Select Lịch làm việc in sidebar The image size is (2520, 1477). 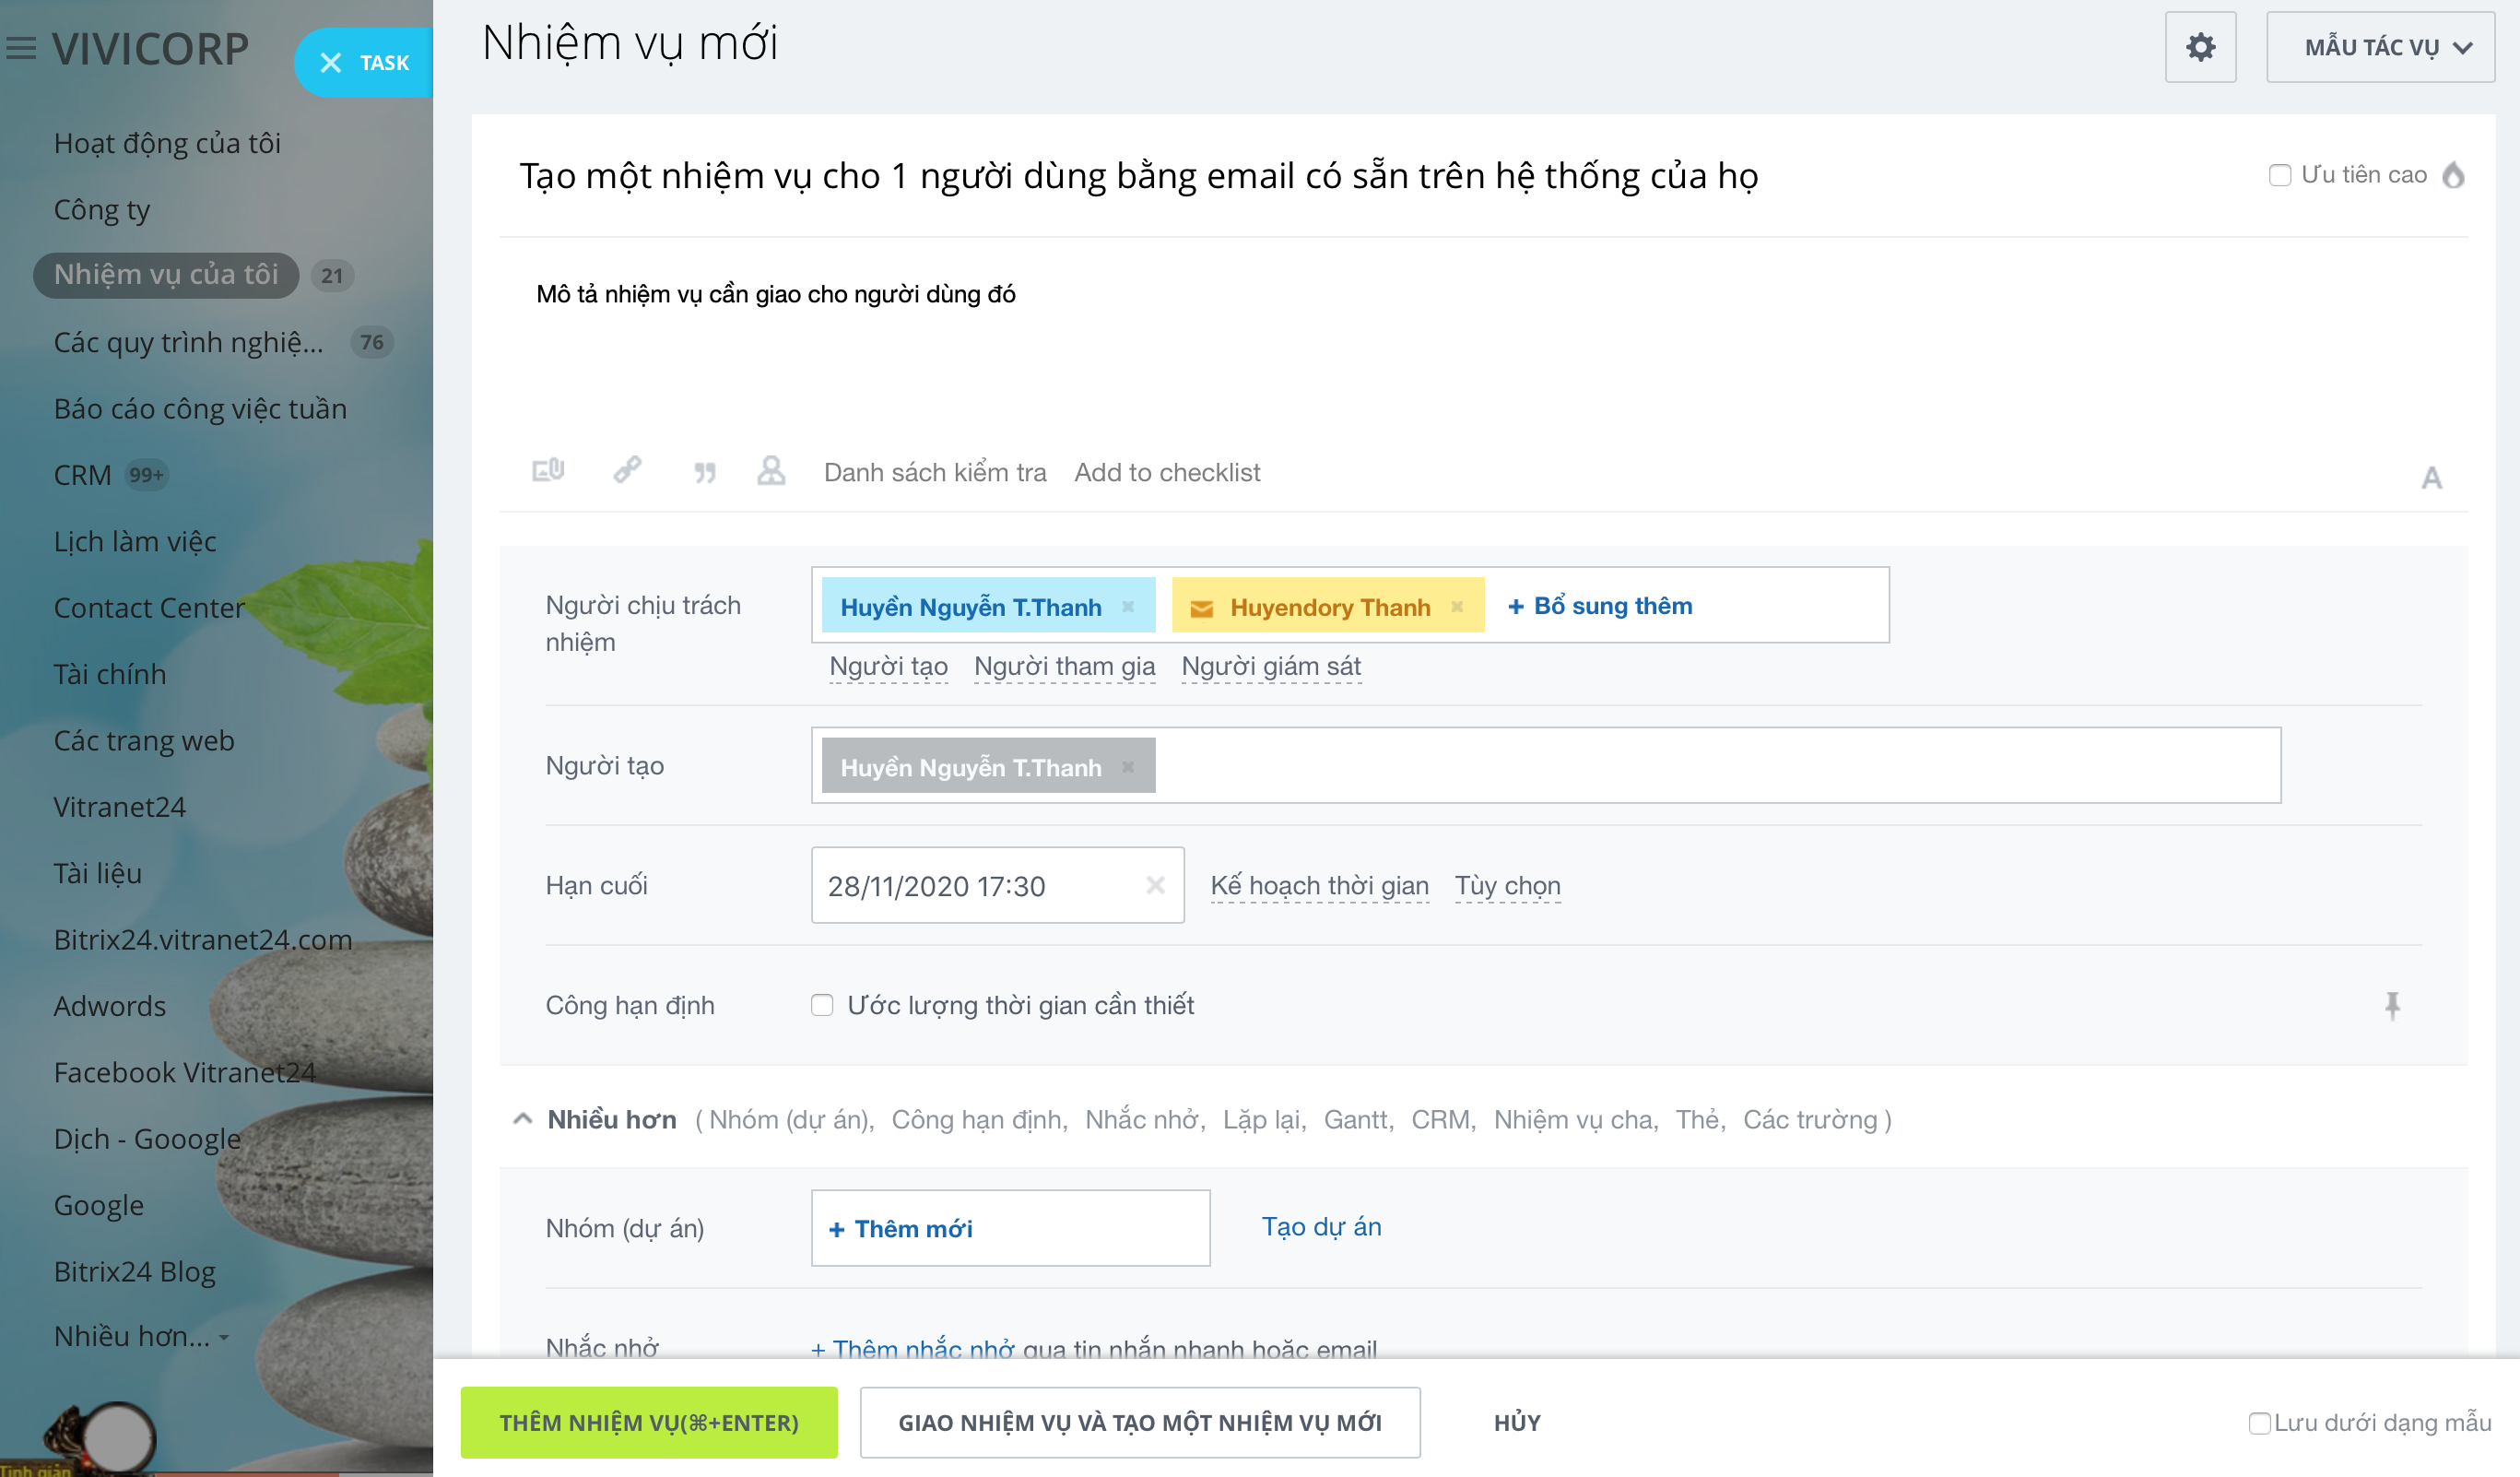(x=135, y=541)
